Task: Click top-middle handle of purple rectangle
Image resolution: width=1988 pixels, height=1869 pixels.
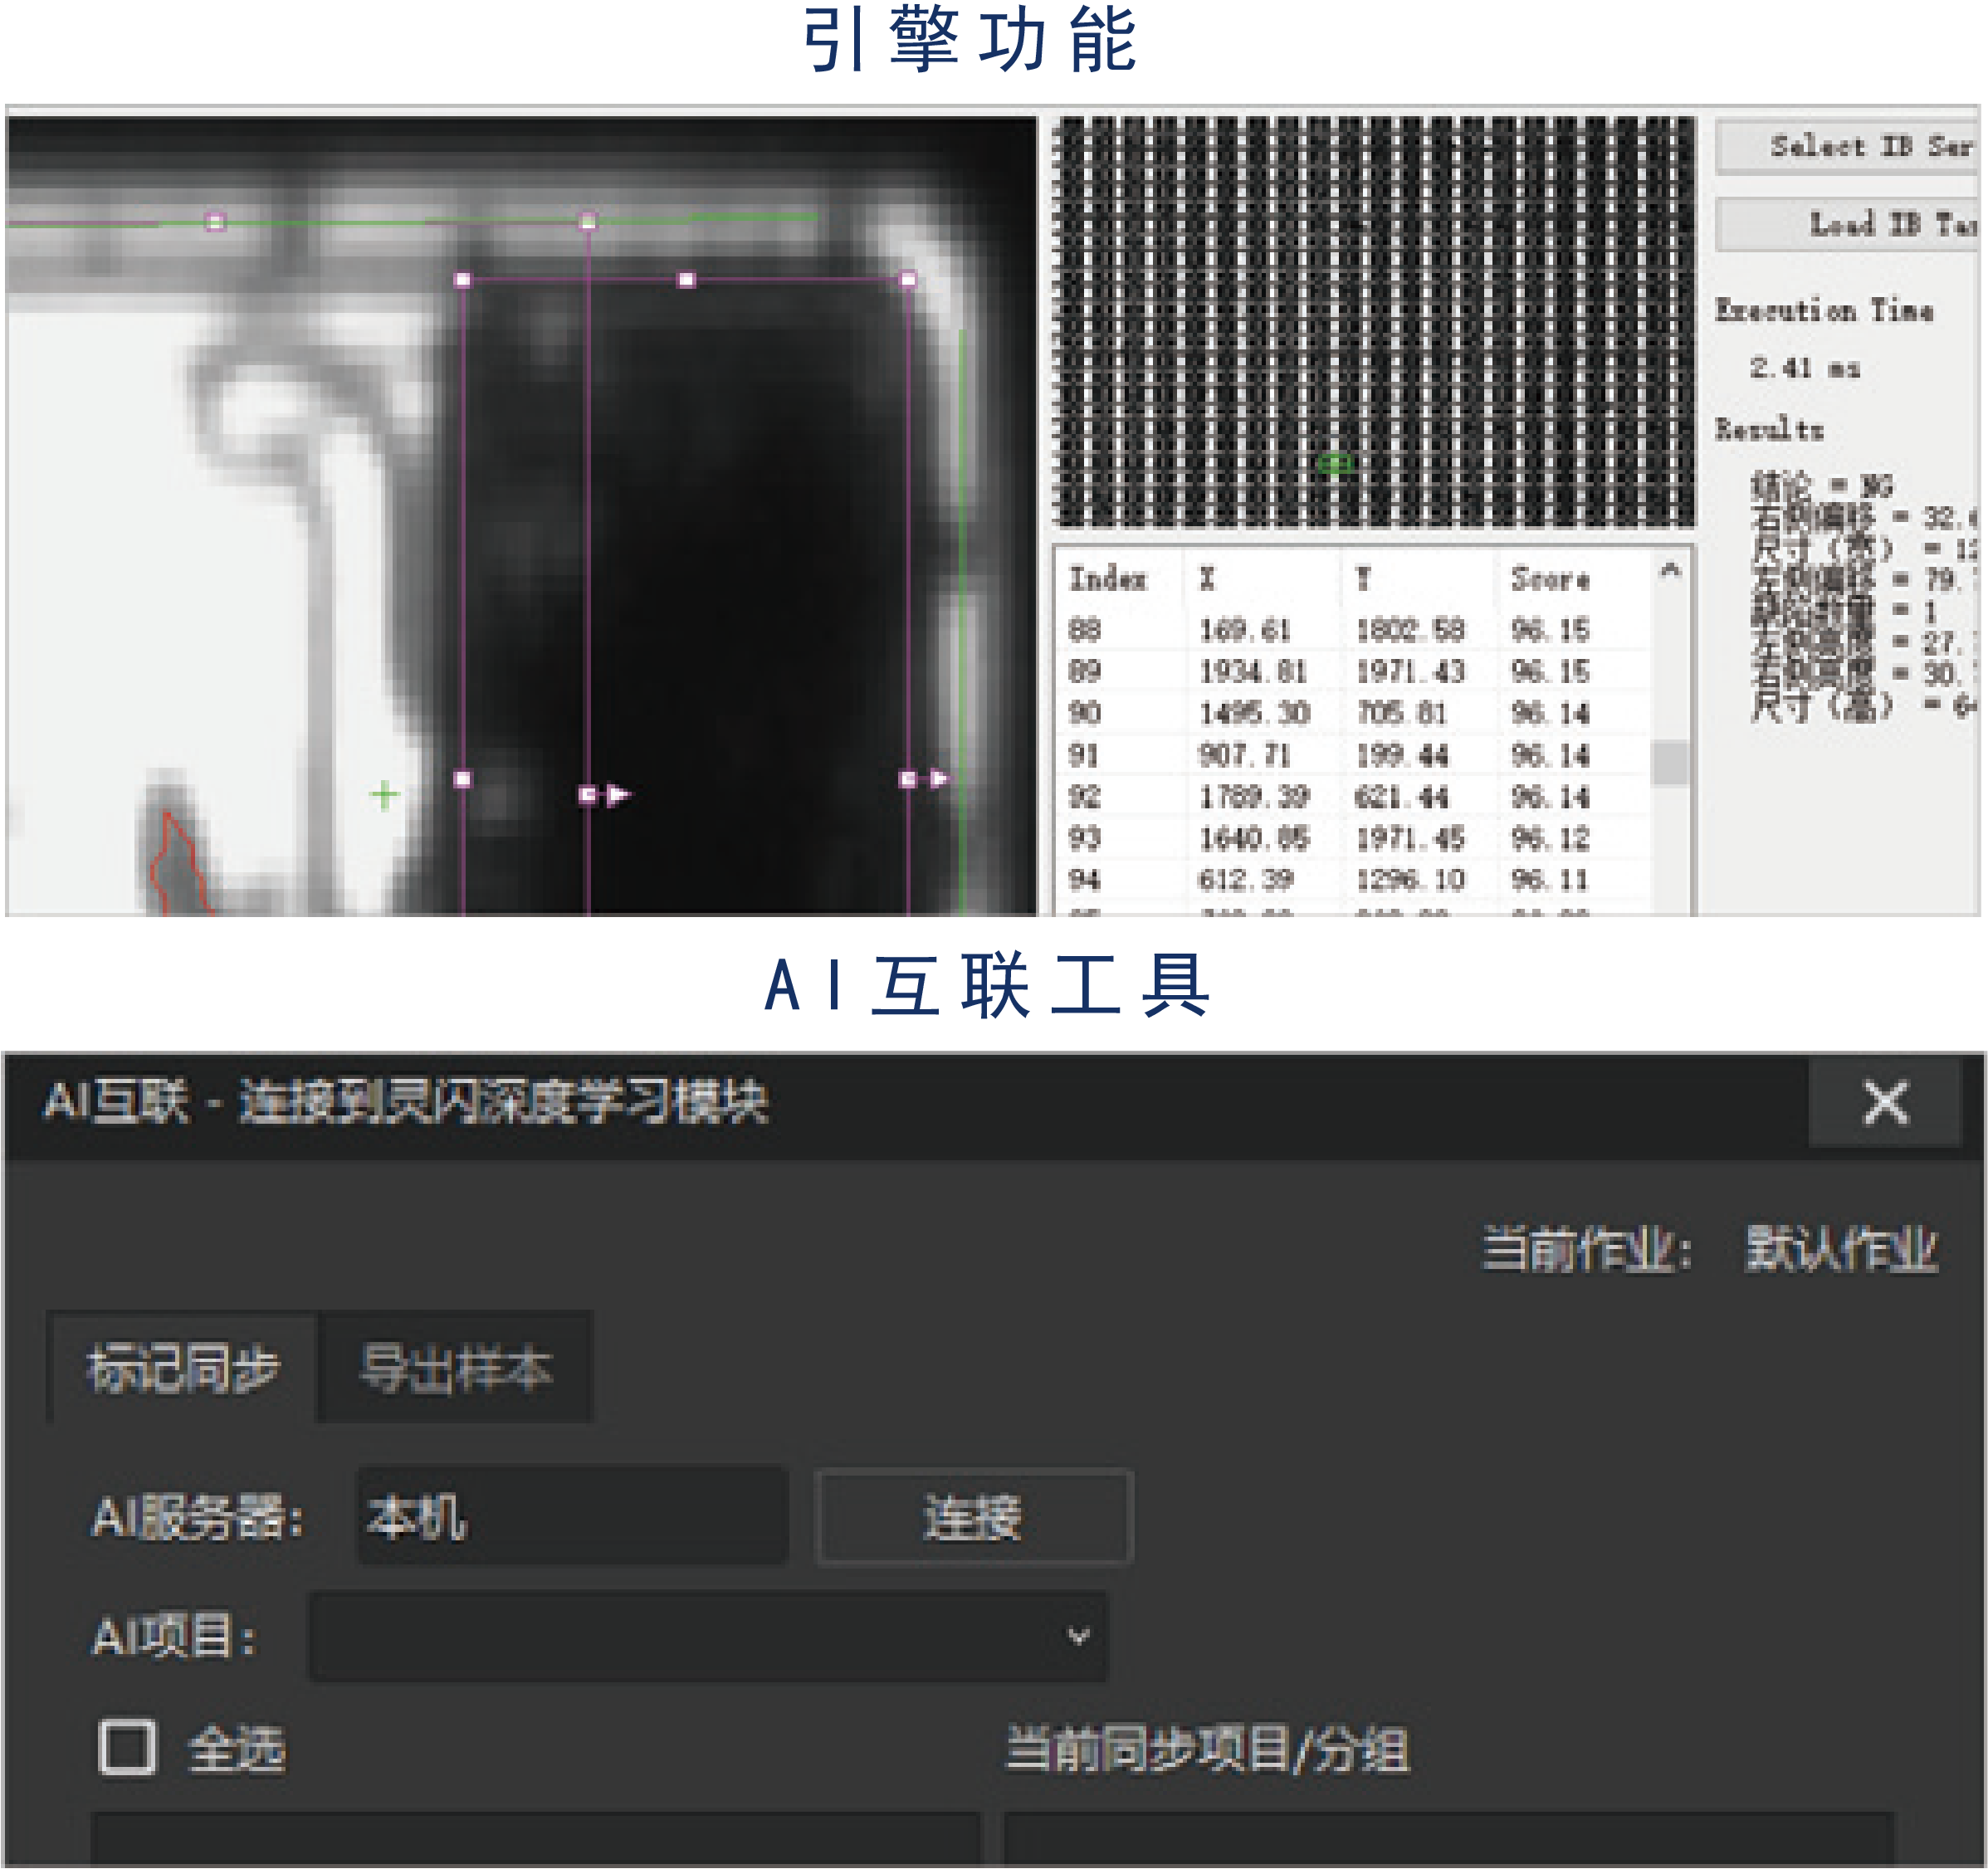Action: 686,280
